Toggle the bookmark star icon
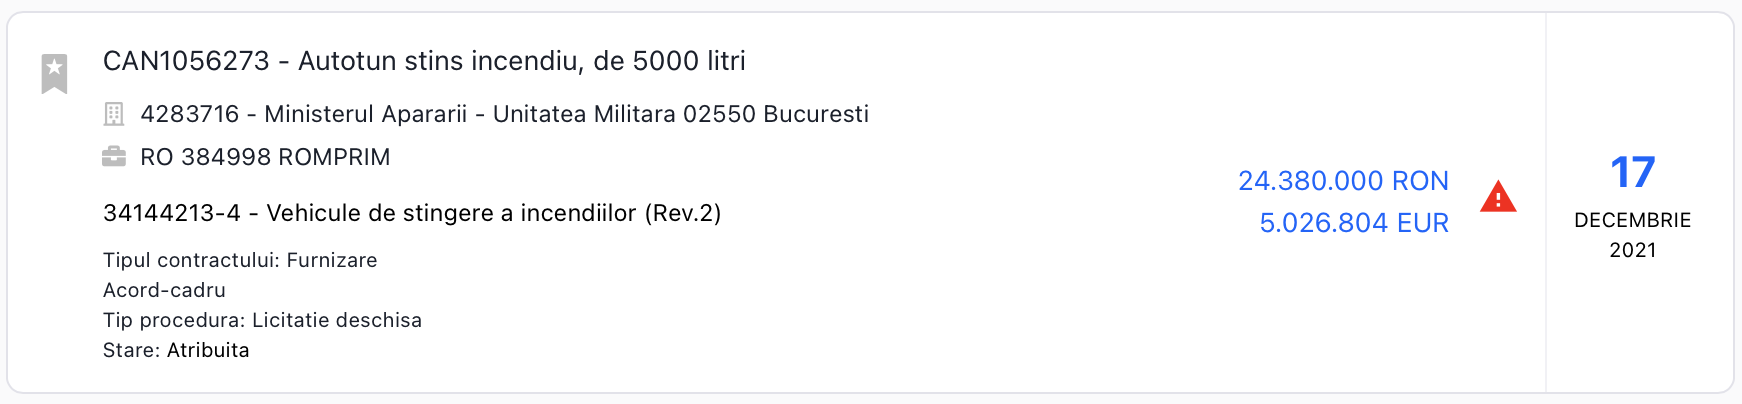 pos(54,73)
